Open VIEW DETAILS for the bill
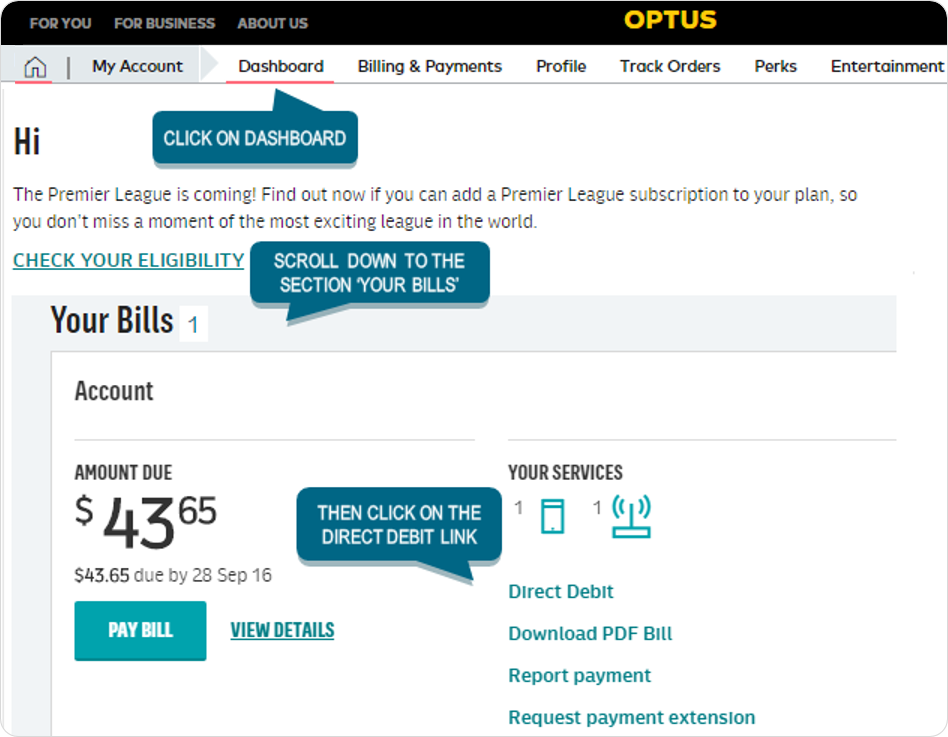The width and height of the screenshot is (948, 737). coord(282,631)
